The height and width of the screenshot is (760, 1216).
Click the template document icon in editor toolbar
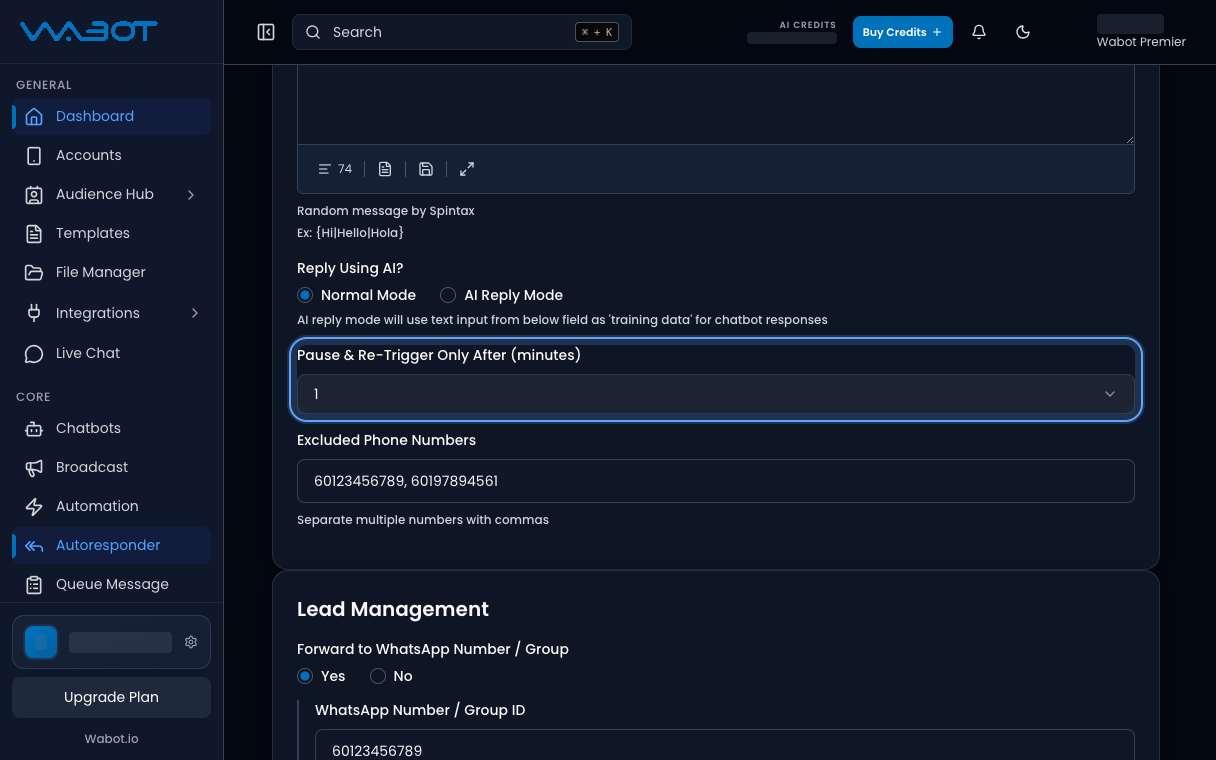(x=385, y=169)
